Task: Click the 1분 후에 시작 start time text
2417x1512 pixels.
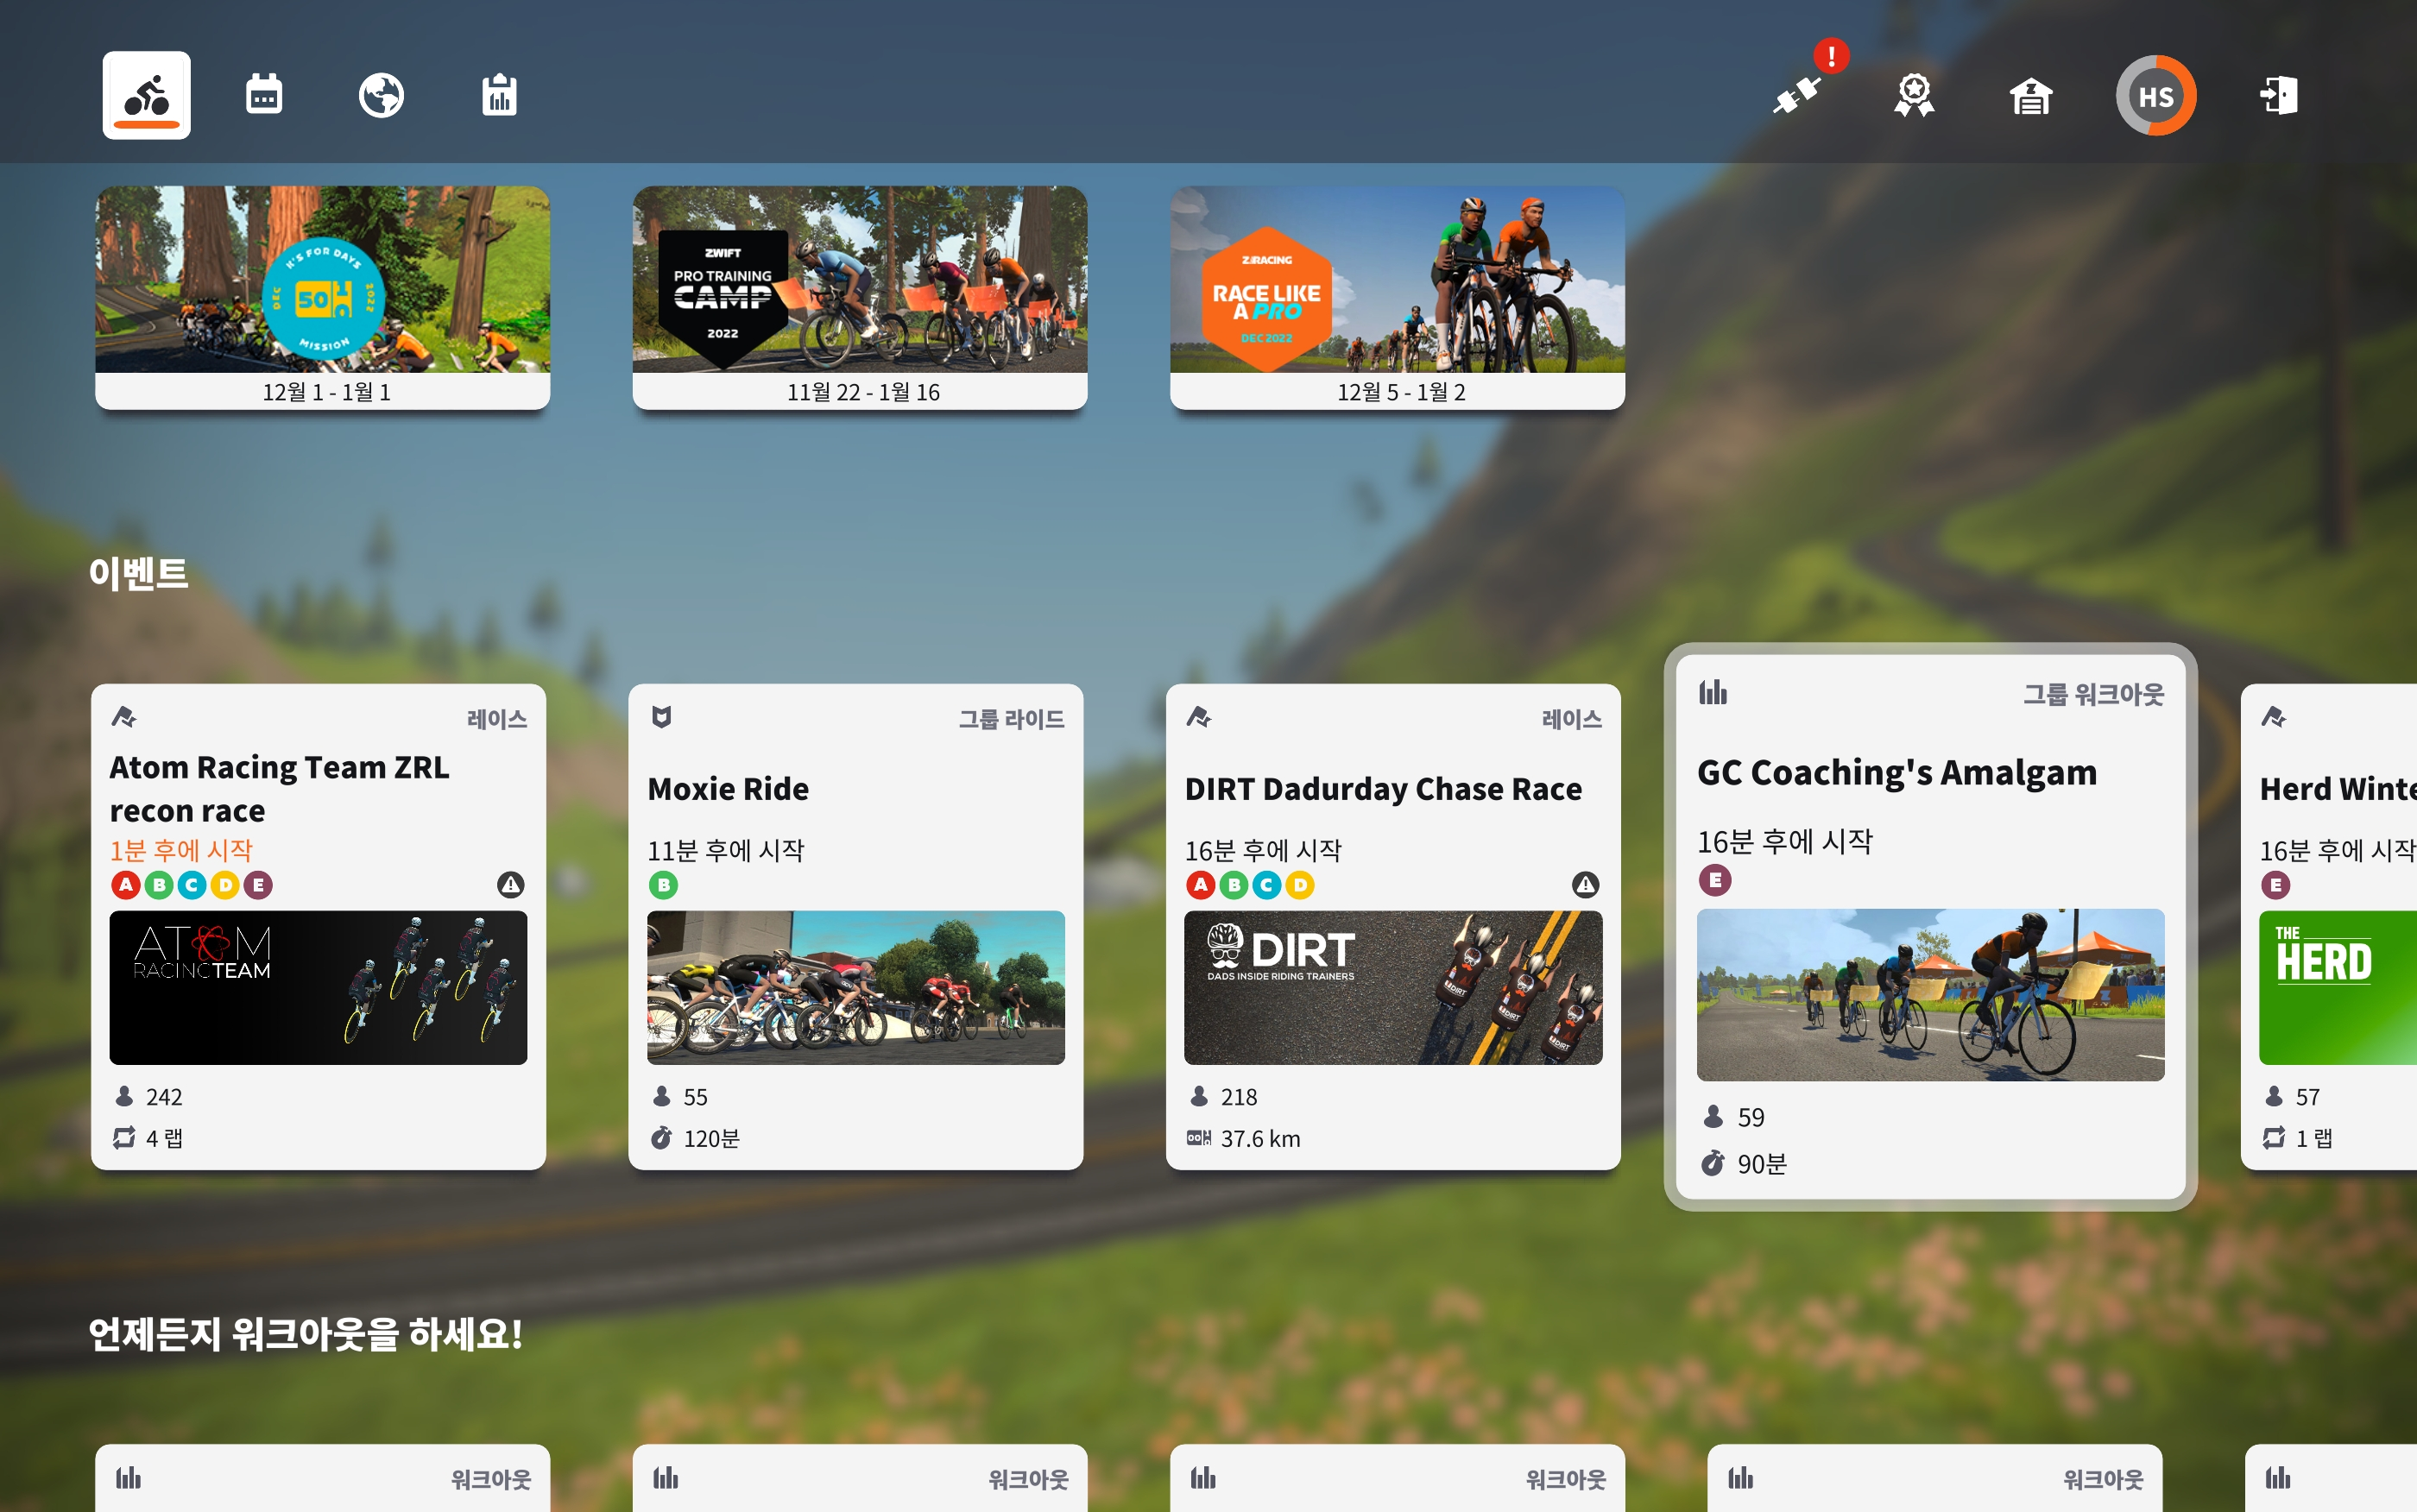Action: (181, 850)
